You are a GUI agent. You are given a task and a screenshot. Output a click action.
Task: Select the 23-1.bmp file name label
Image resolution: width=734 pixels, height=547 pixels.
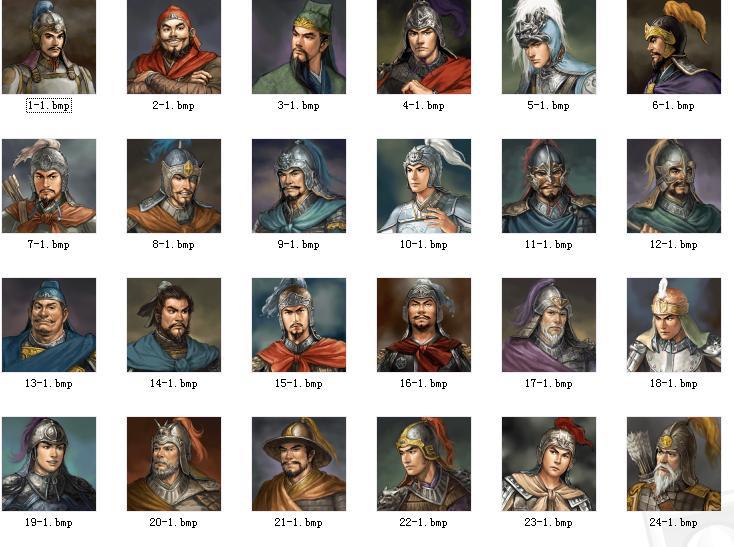click(x=549, y=523)
